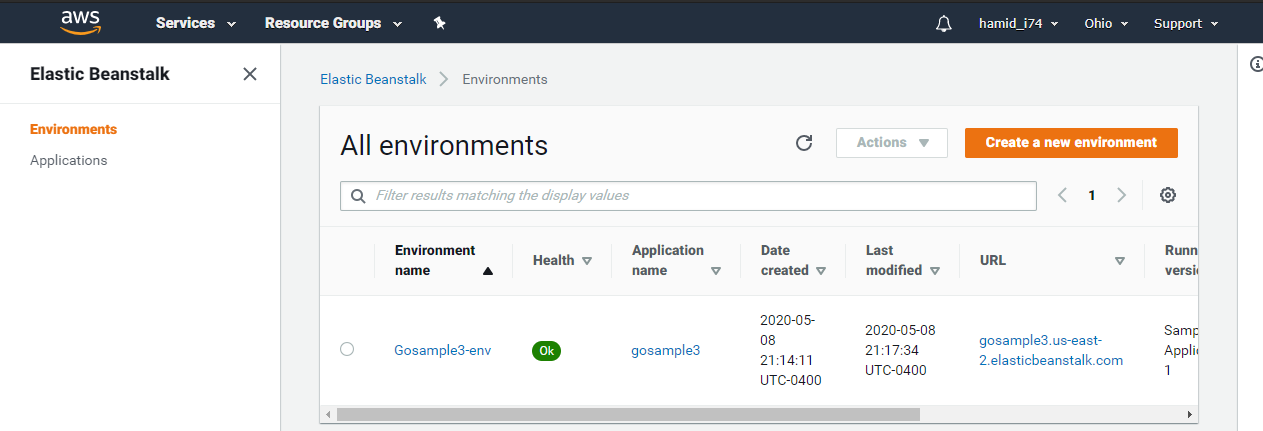The image size is (1263, 431).
Task: Open the Actions dropdown button
Action: pos(892,143)
